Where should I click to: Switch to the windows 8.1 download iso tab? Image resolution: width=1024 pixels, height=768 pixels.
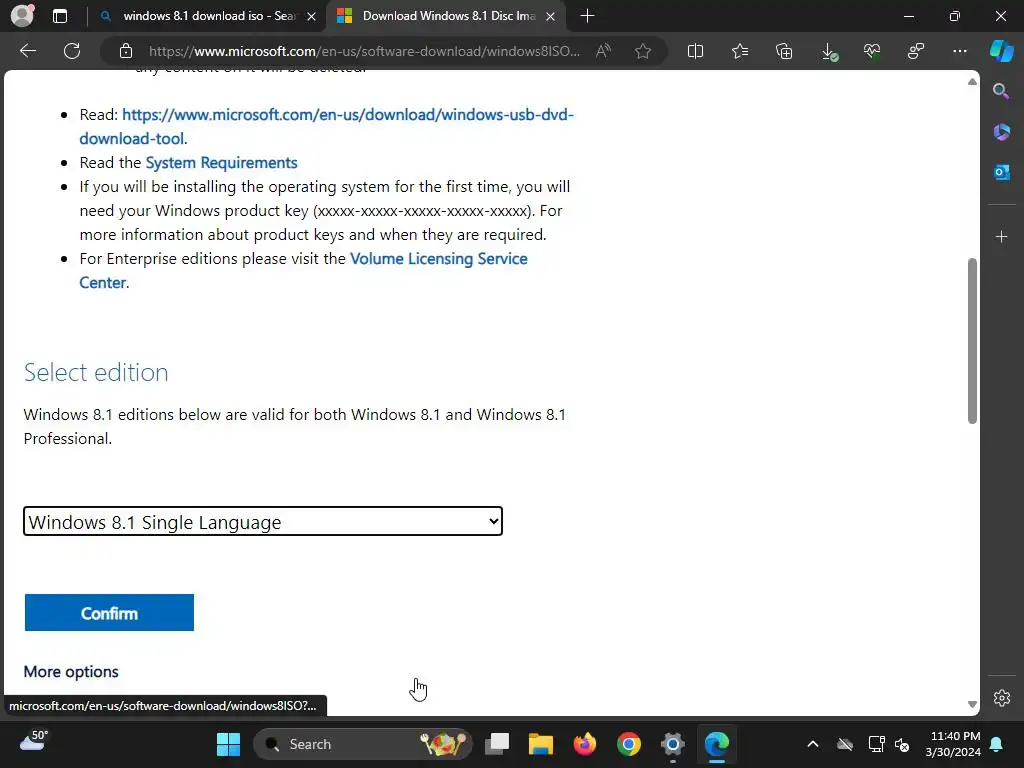click(x=207, y=16)
